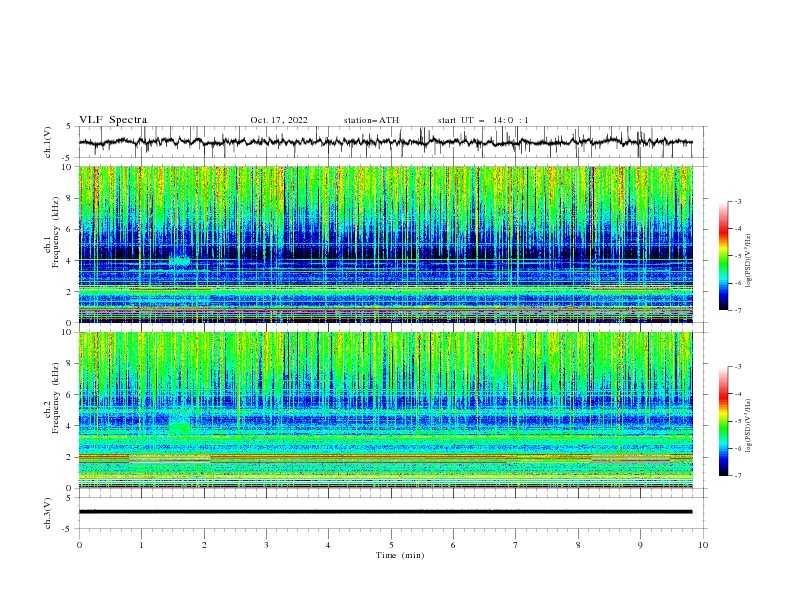Click the "start UT = 14:0 :1" text
Image resolution: width=792 pixels, height=612 pixels.
pyautogui.click(x=483, y=120)
